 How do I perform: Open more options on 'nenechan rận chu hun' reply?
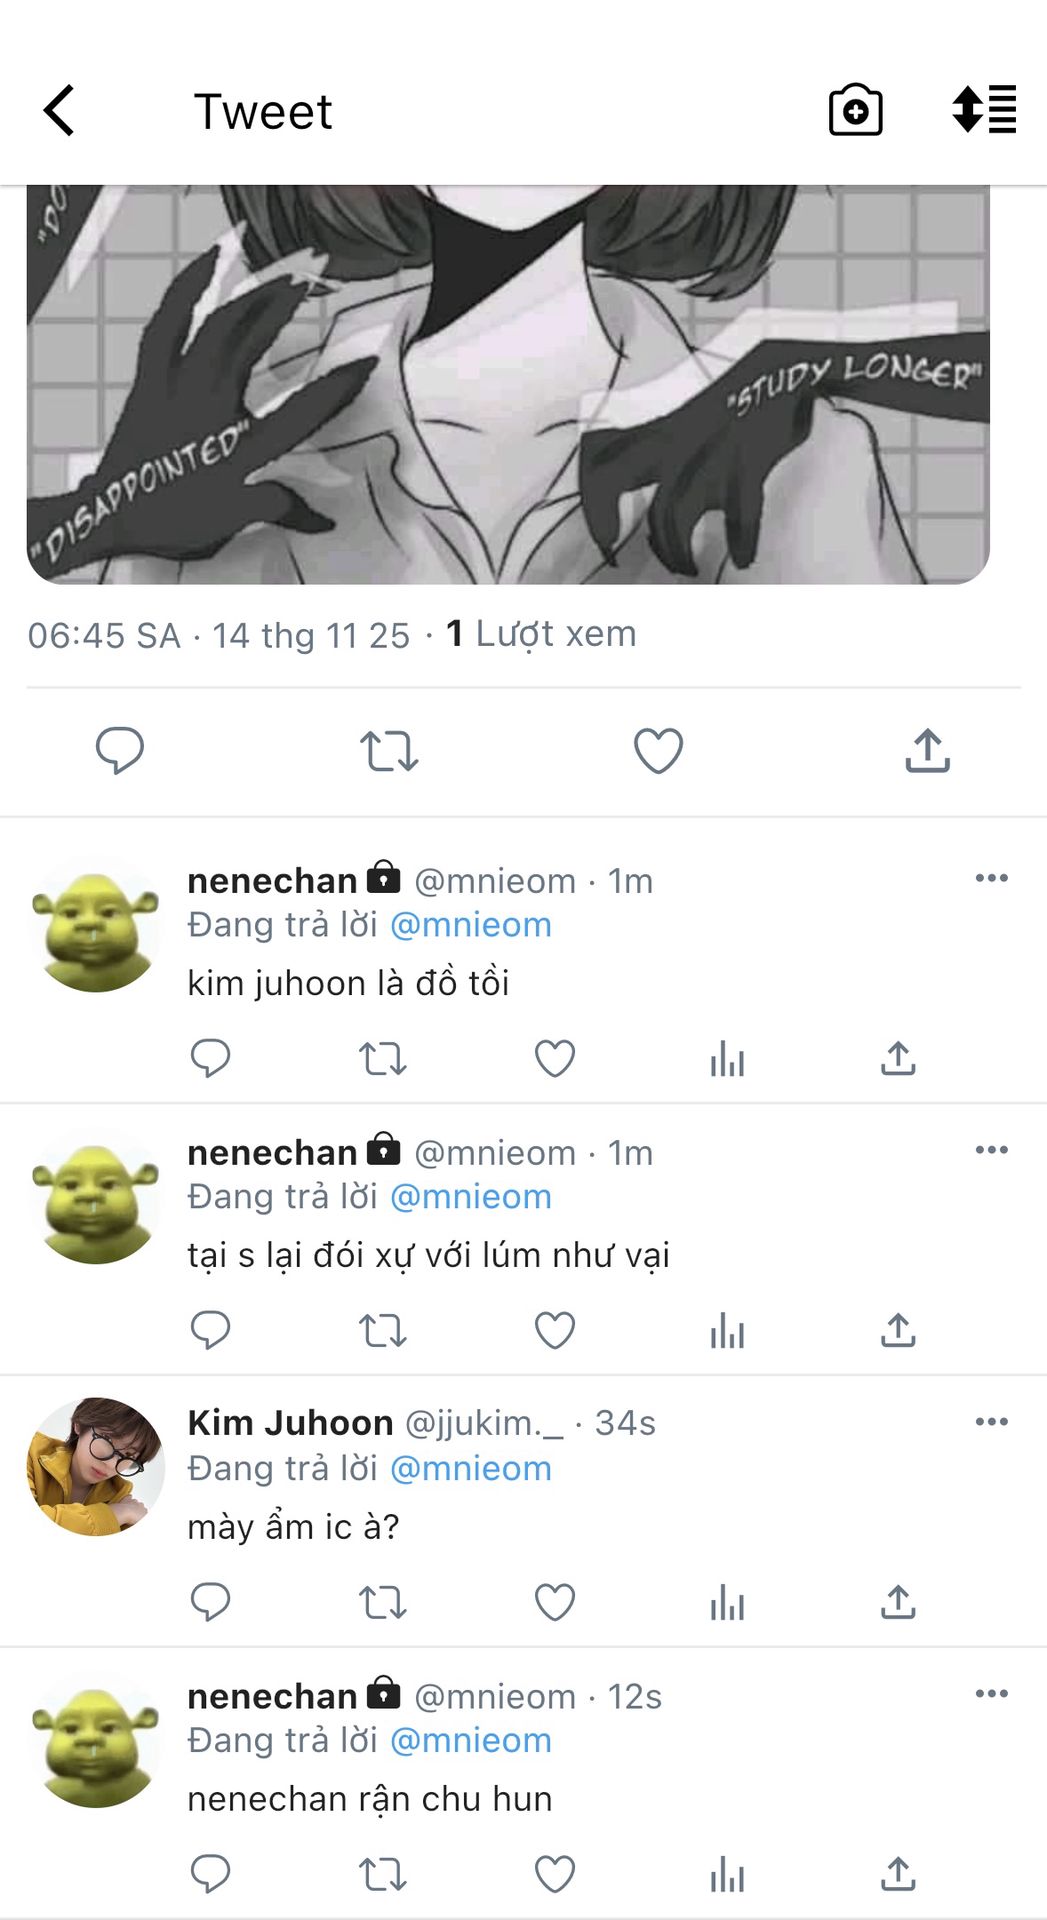(991, 1694)
